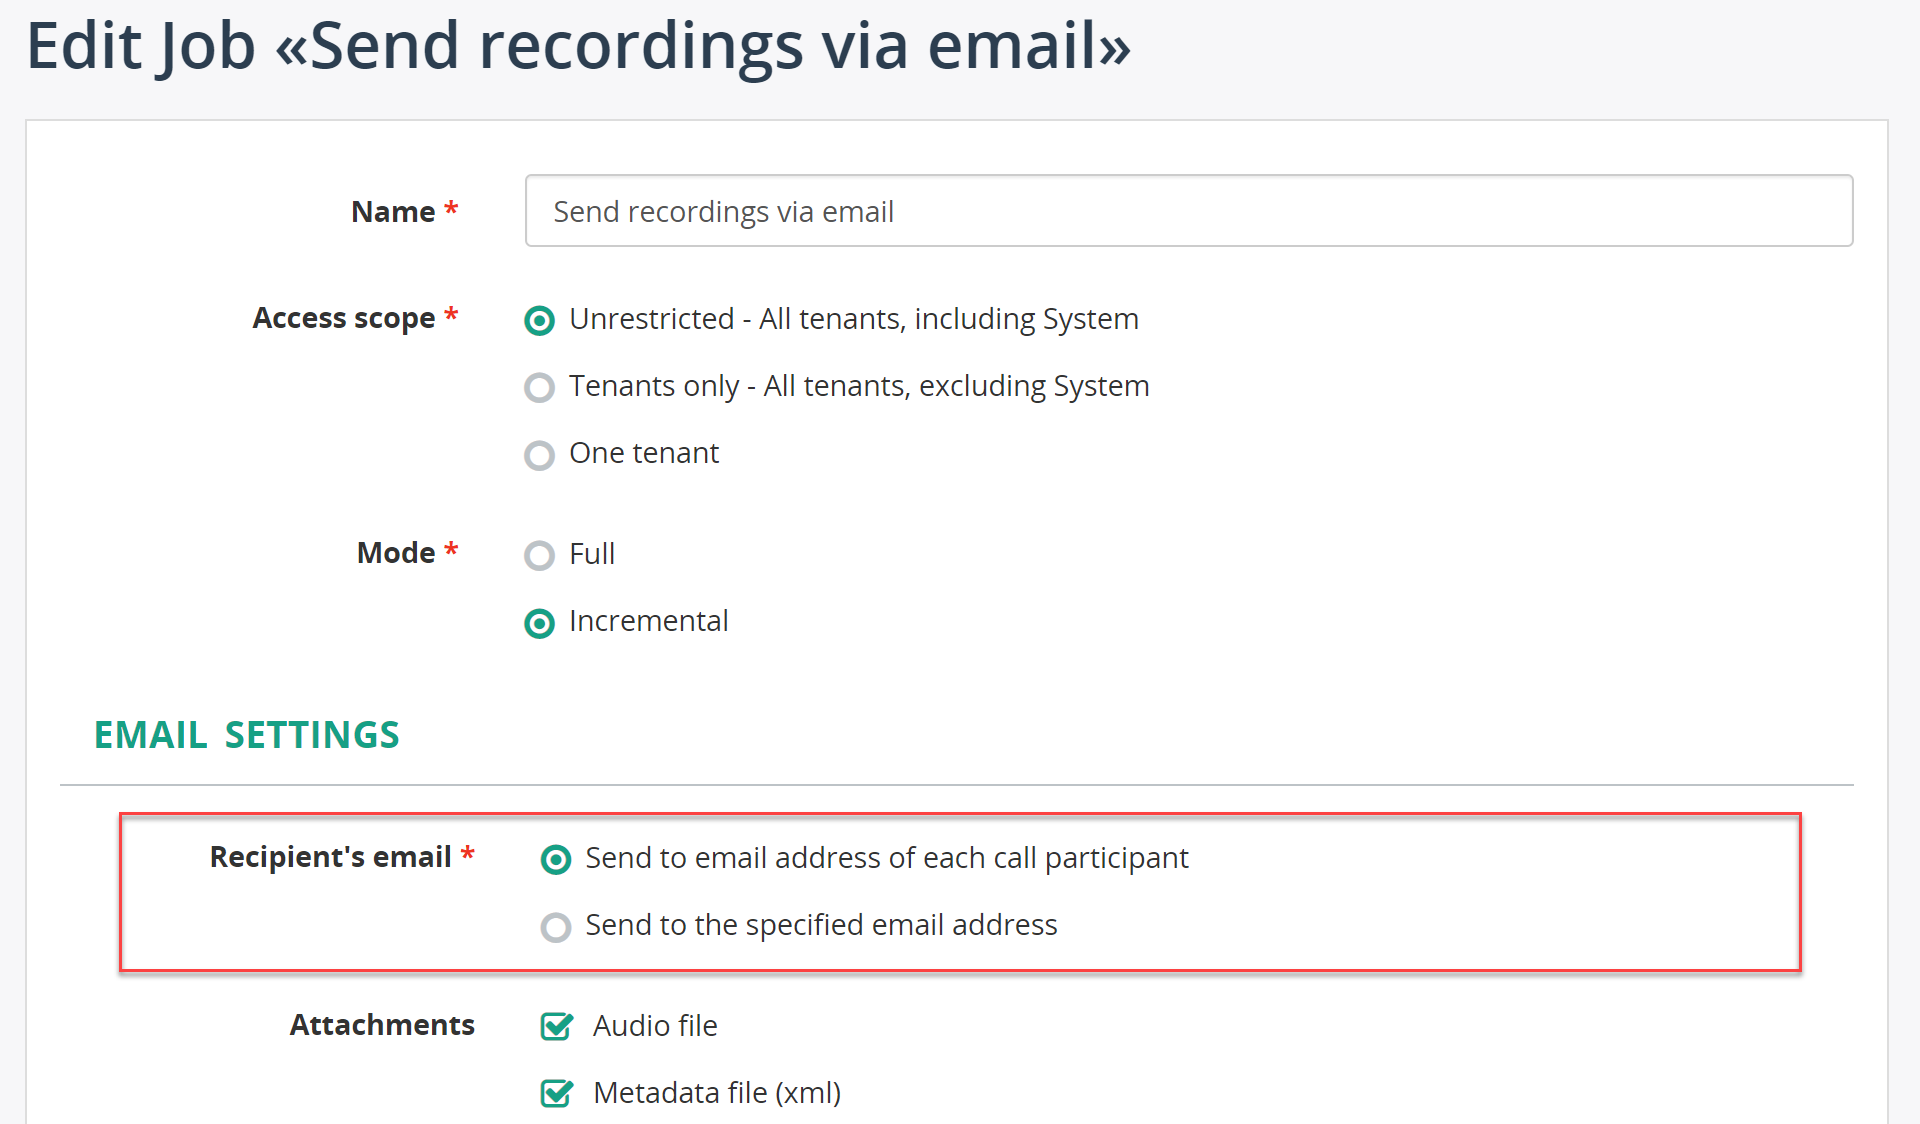The height and width of the screenshot is (1124, 1920).
Task: Select Unrestricted access scope radio button
Action: point(539,320)
